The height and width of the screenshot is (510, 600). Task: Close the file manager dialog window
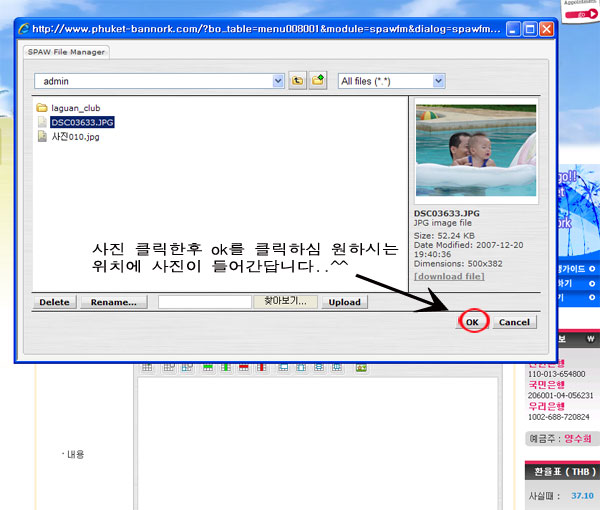pyautogui.click(x=546, y=30)
